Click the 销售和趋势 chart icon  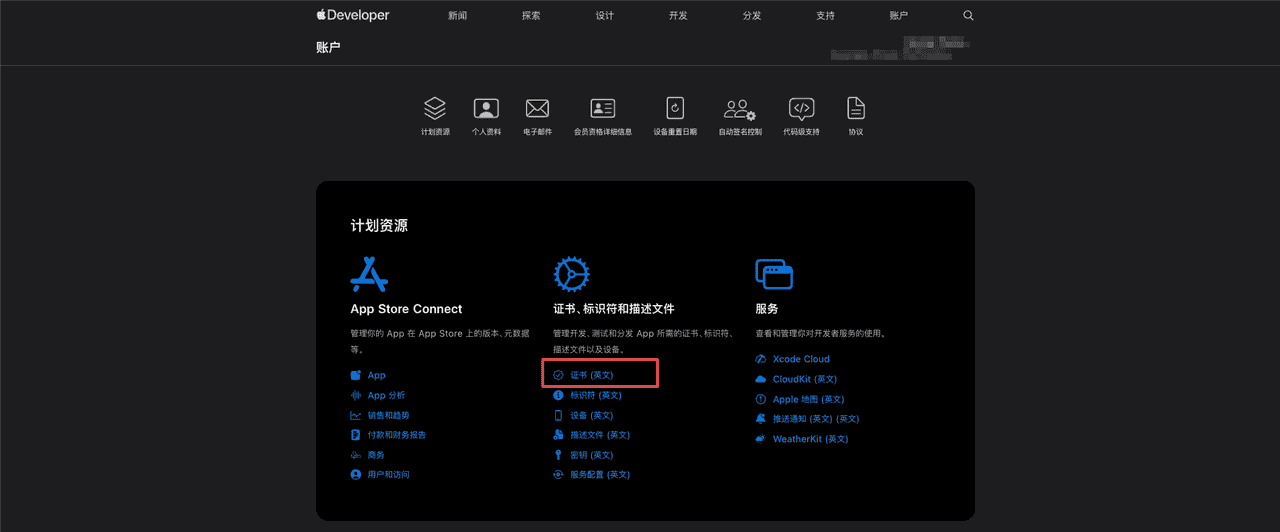tap(355, 415)
